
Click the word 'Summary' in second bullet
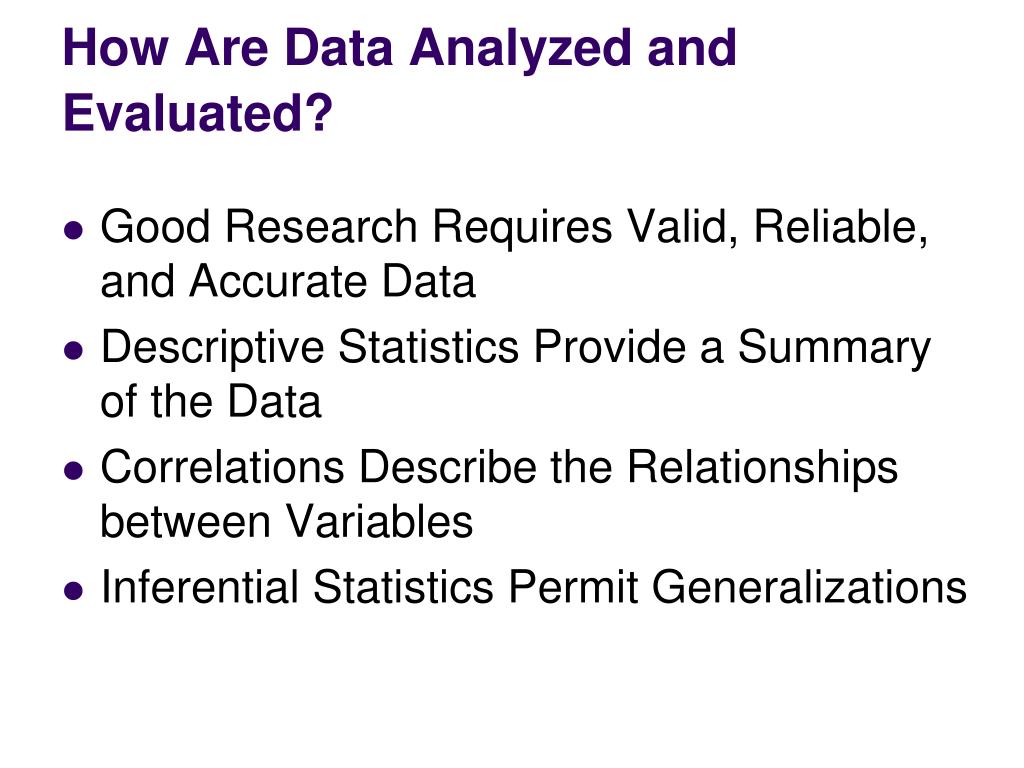click(x=835, y=350)
